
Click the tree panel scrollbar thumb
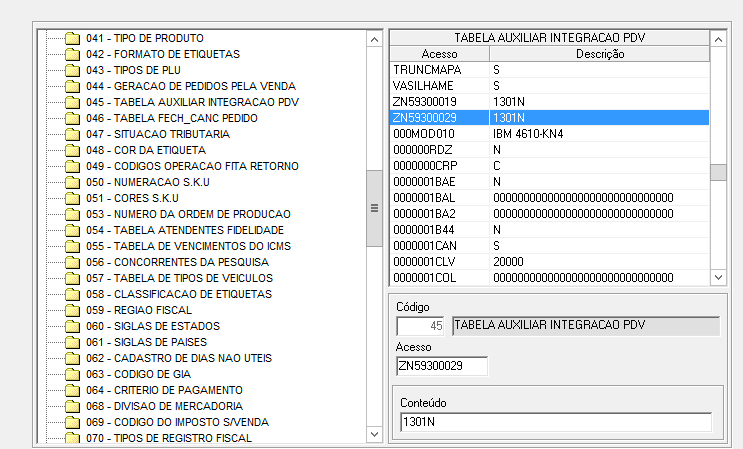pyautogui.click(x=374, y=208)
